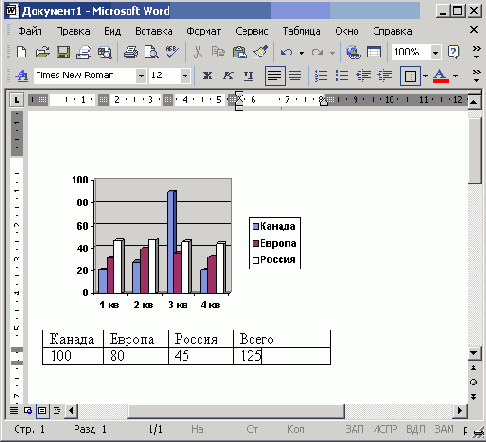
Task: Toggle Bold (Ж) formatting
Action: pyautogui.click(x=207, y=76)
